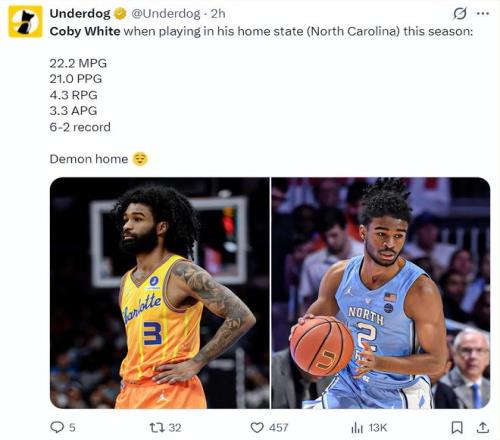Click the gold verified badge
Screen dimensions: 500x440
(x=120, y=14)
